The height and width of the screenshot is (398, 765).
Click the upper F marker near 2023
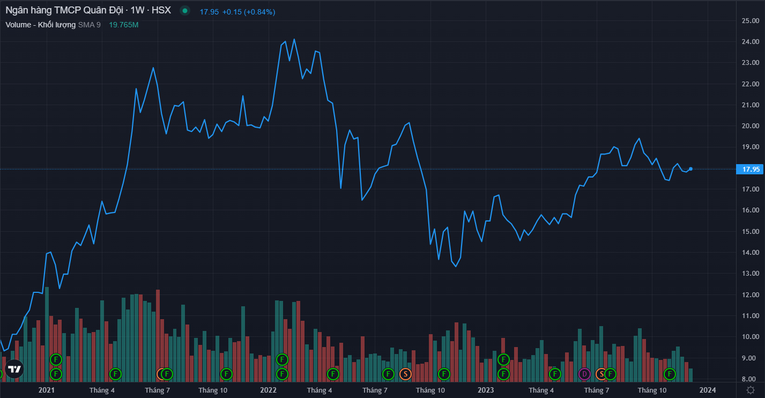coord(503,360)
